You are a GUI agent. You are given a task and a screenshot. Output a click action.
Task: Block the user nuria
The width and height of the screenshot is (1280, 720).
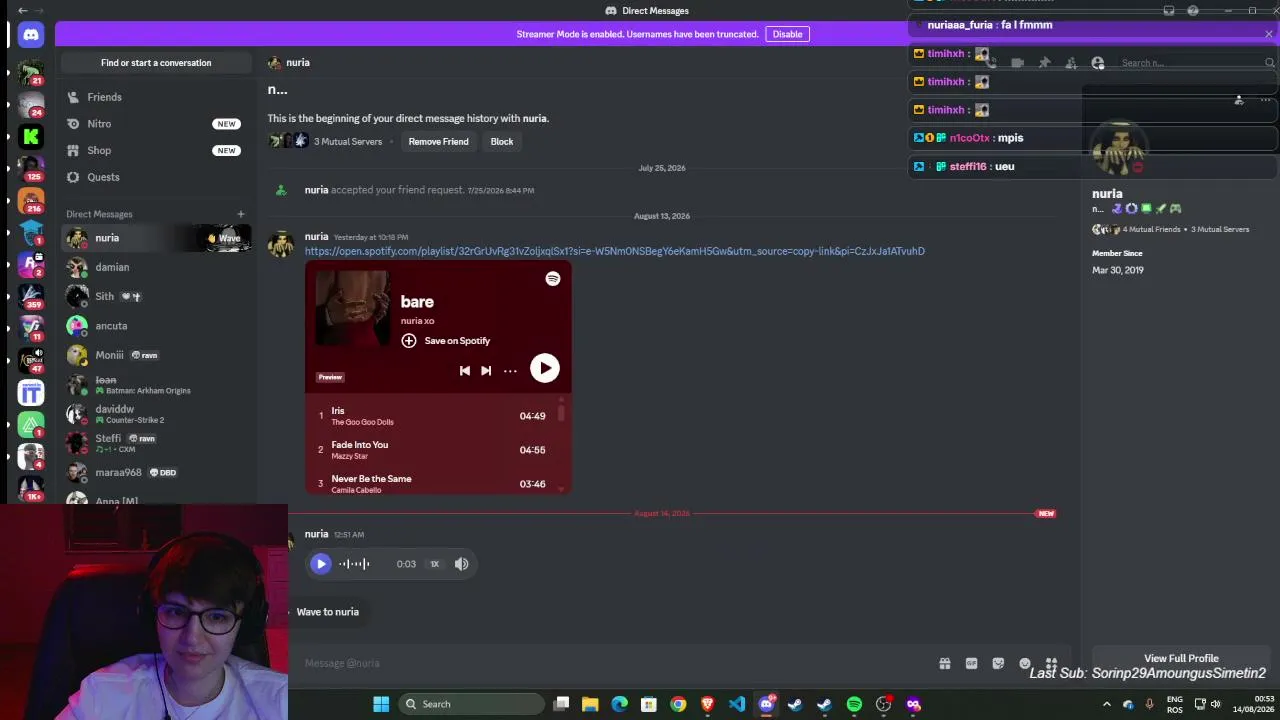(x=501, y=142)
